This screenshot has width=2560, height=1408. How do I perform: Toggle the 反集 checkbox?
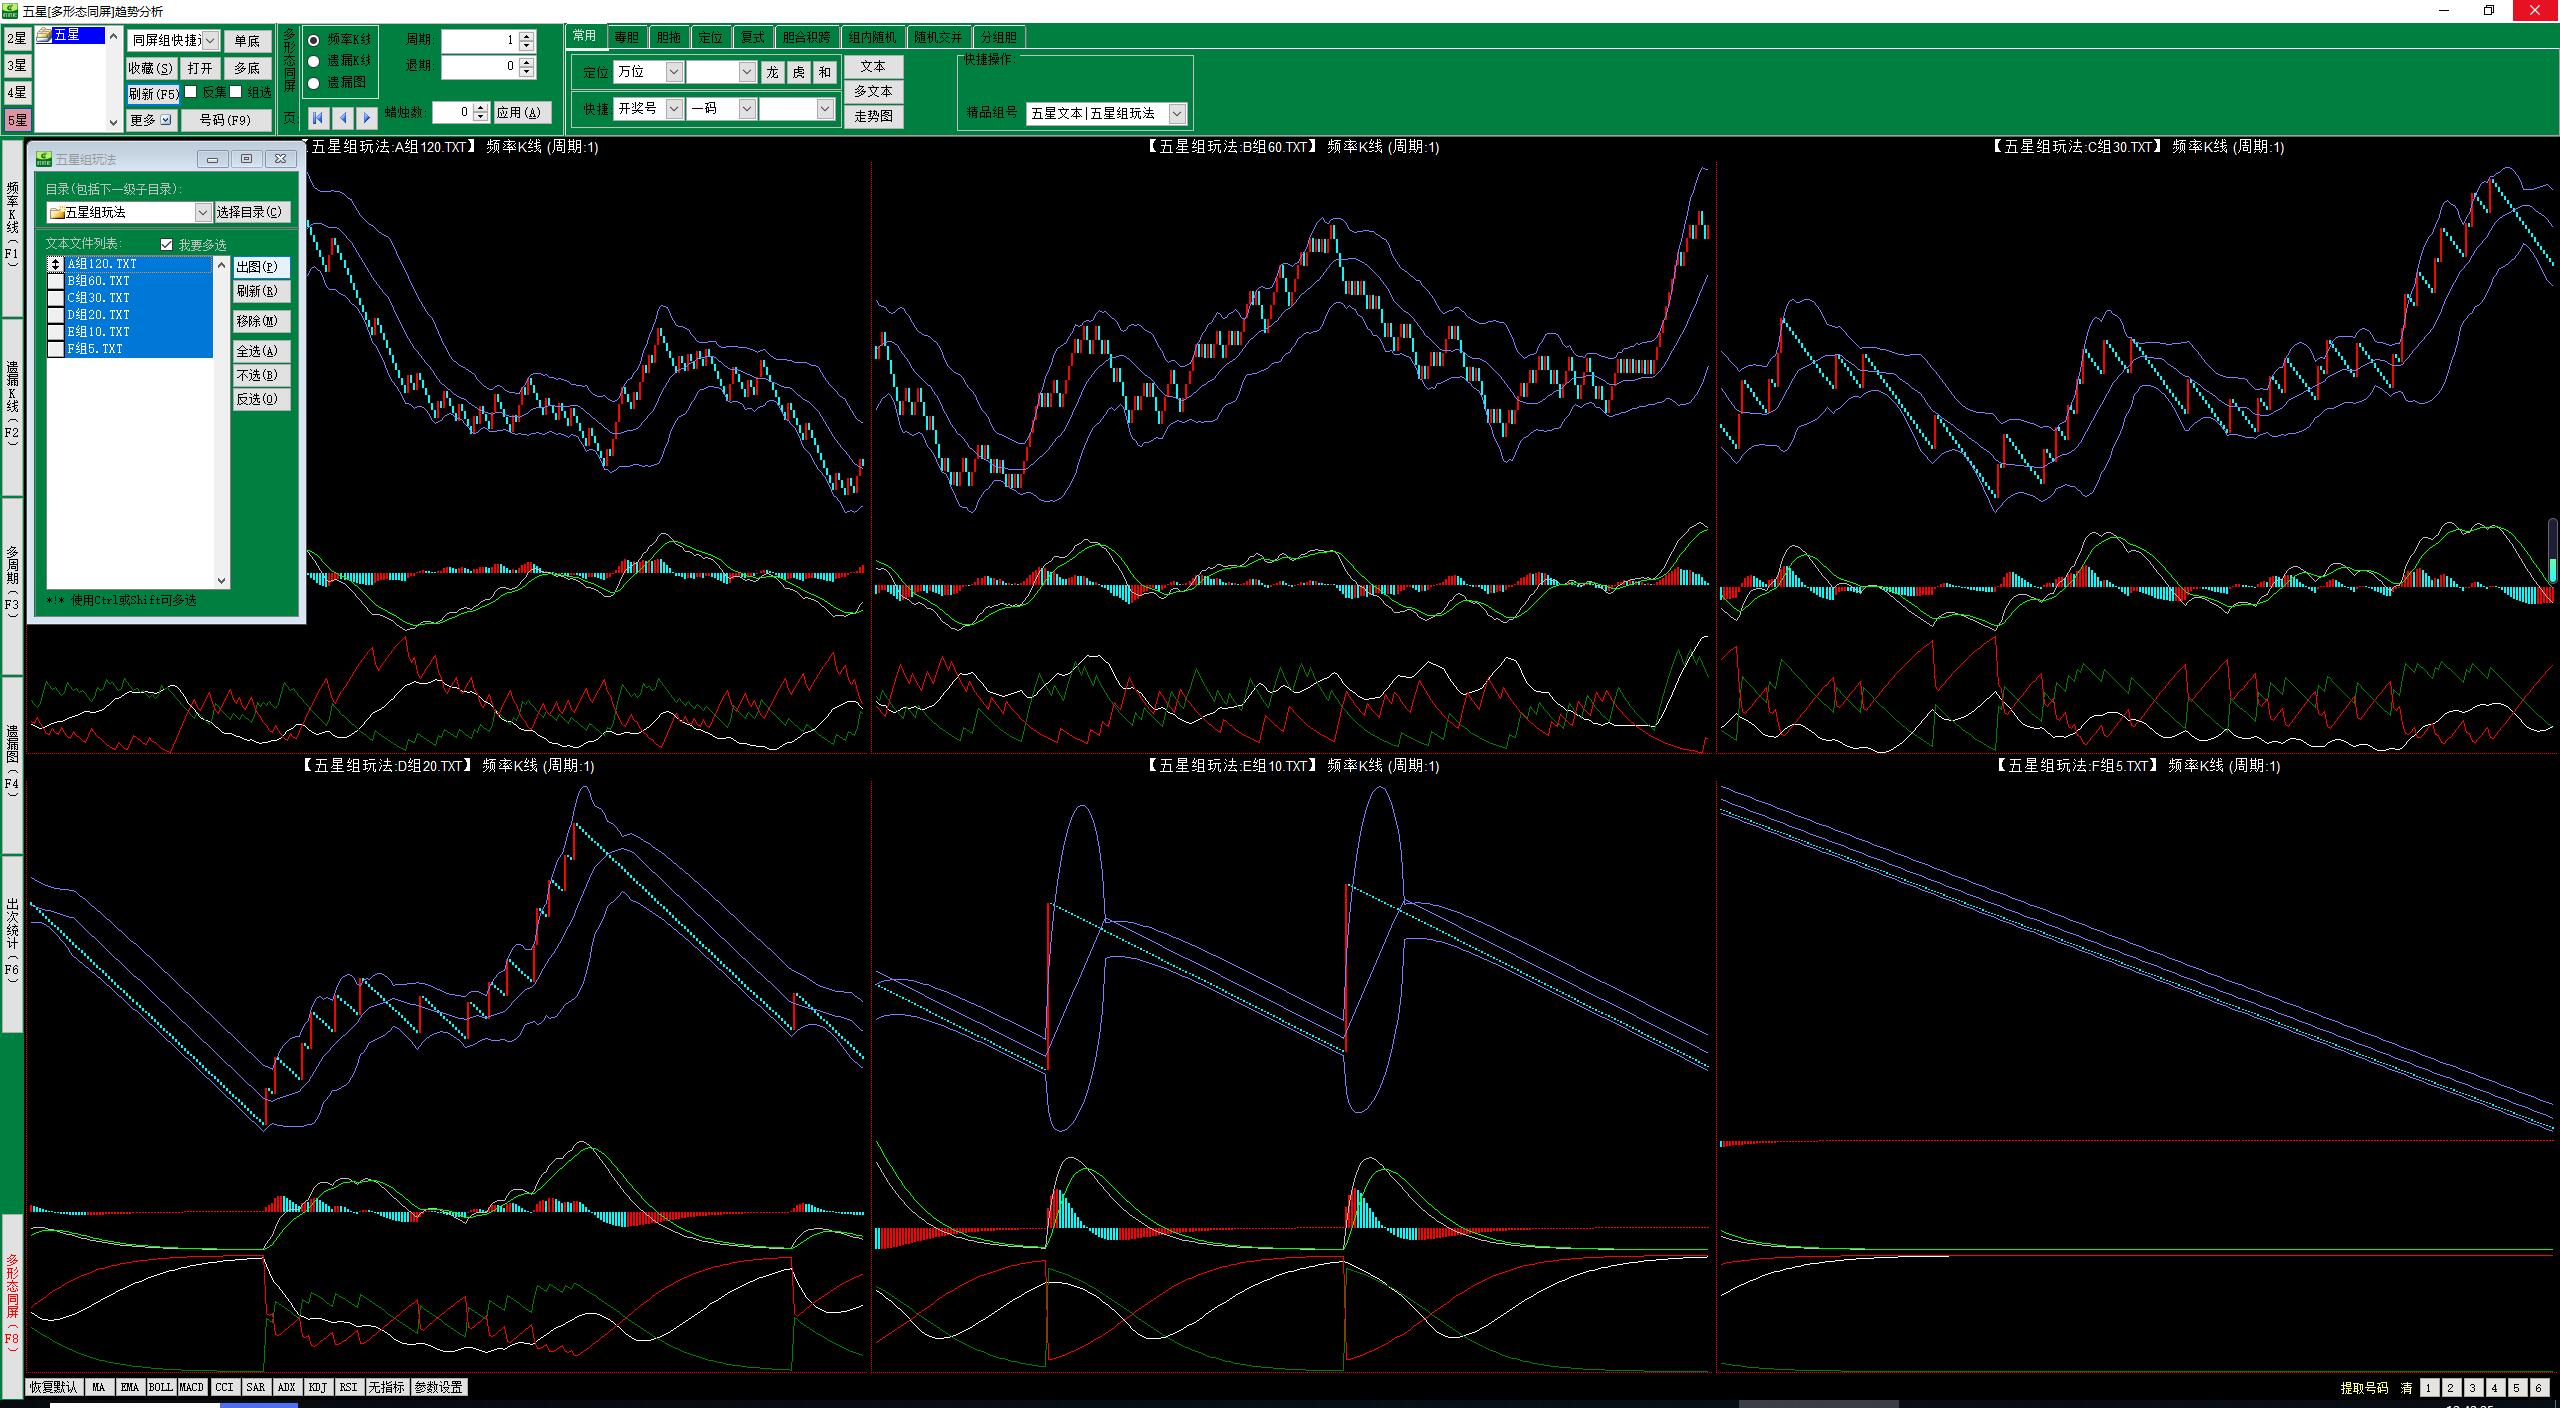tap(191, 92)
